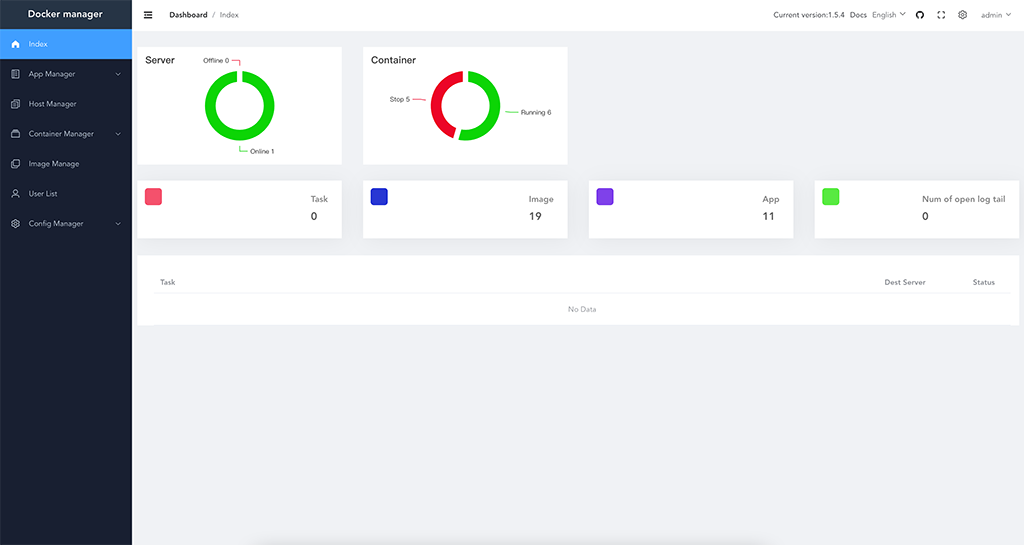The height and width of the screenshot is (545, 1024).
Task: Click the Status column header
Action: tap(984, 283)
